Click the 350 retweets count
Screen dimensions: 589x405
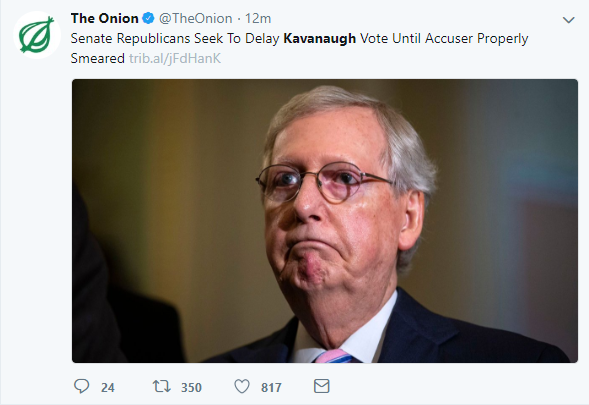[x=191, y=387]
